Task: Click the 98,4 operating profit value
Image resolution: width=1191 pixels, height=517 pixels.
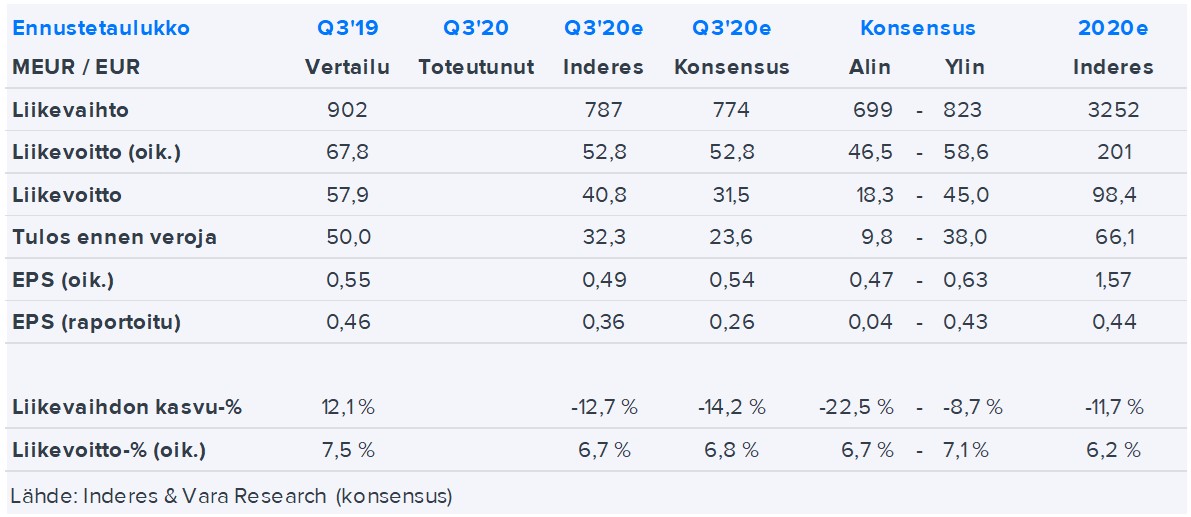Action: (x=1112, y=195)
